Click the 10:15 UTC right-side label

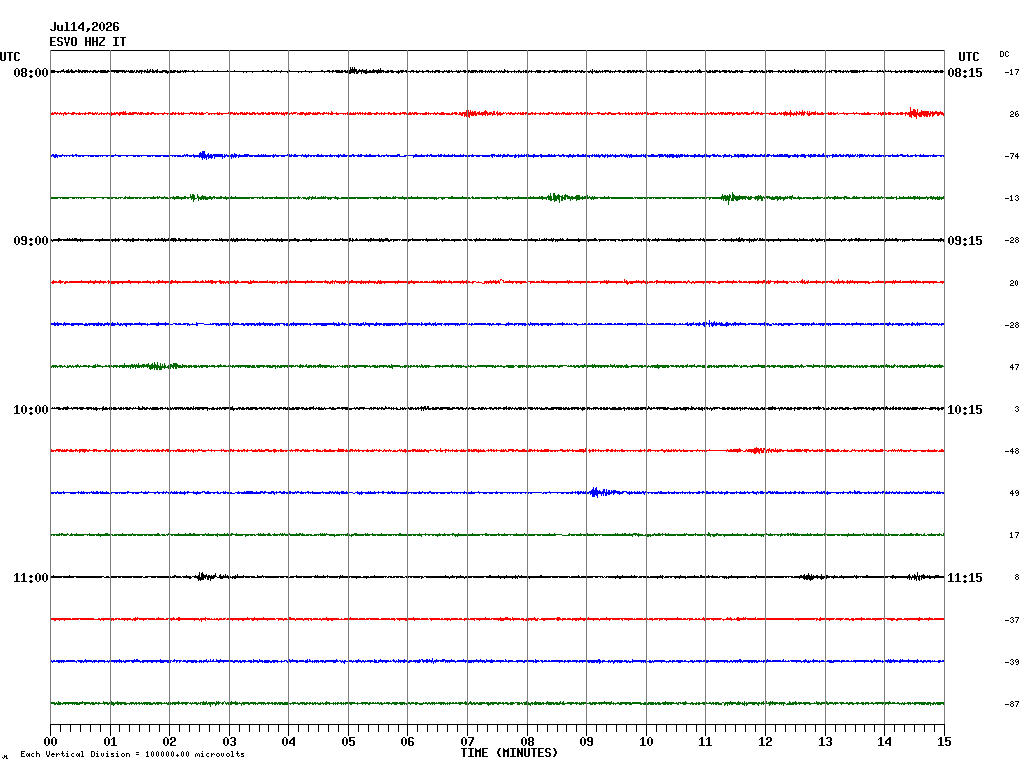(x=965, y=409)
